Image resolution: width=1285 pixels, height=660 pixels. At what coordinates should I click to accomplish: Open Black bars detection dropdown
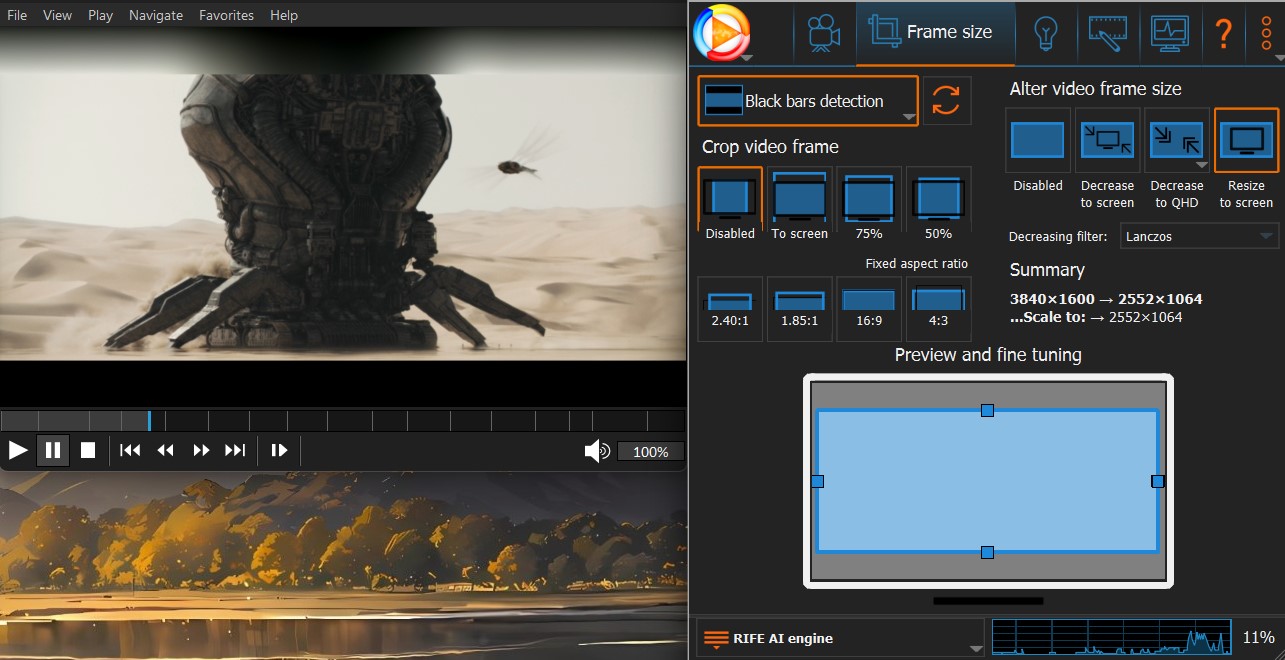pyautogui.click(x=807, y=101)
